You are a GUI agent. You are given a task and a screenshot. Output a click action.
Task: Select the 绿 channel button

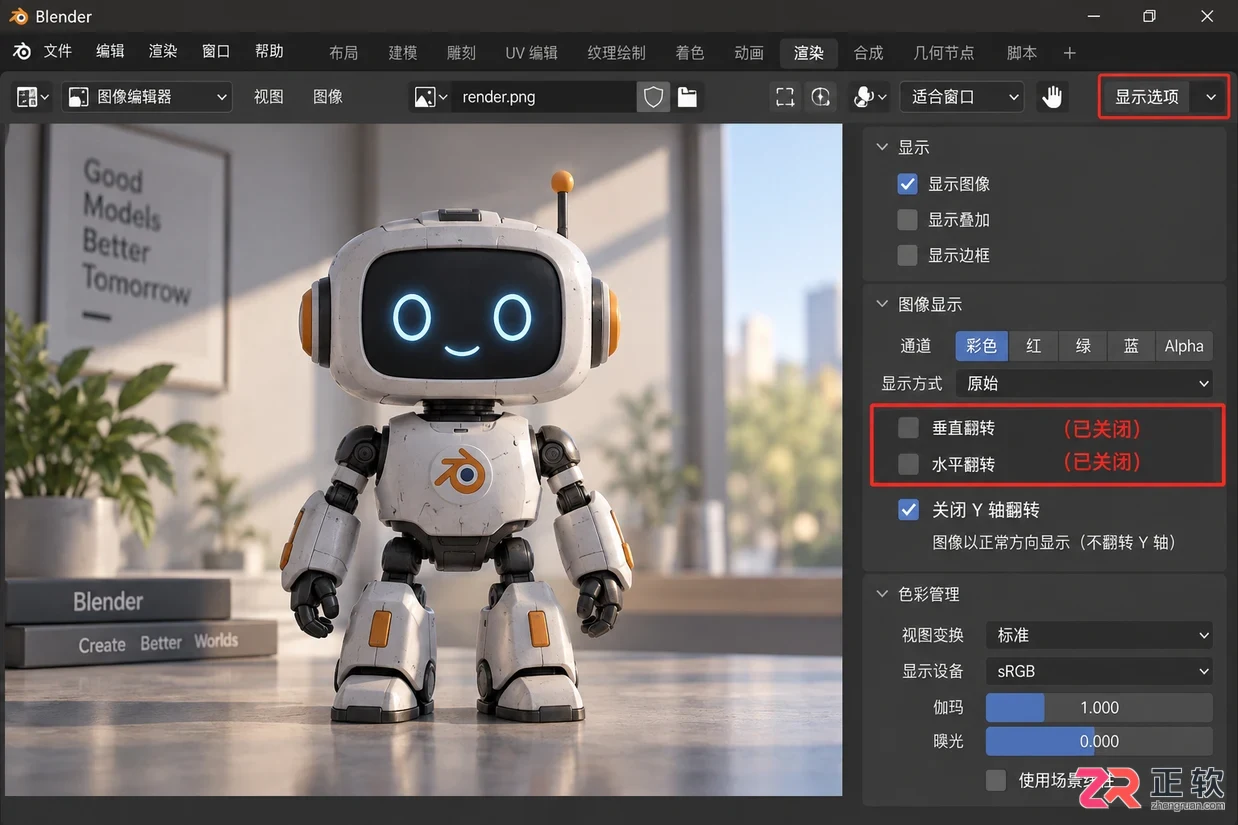[1083, 346]
